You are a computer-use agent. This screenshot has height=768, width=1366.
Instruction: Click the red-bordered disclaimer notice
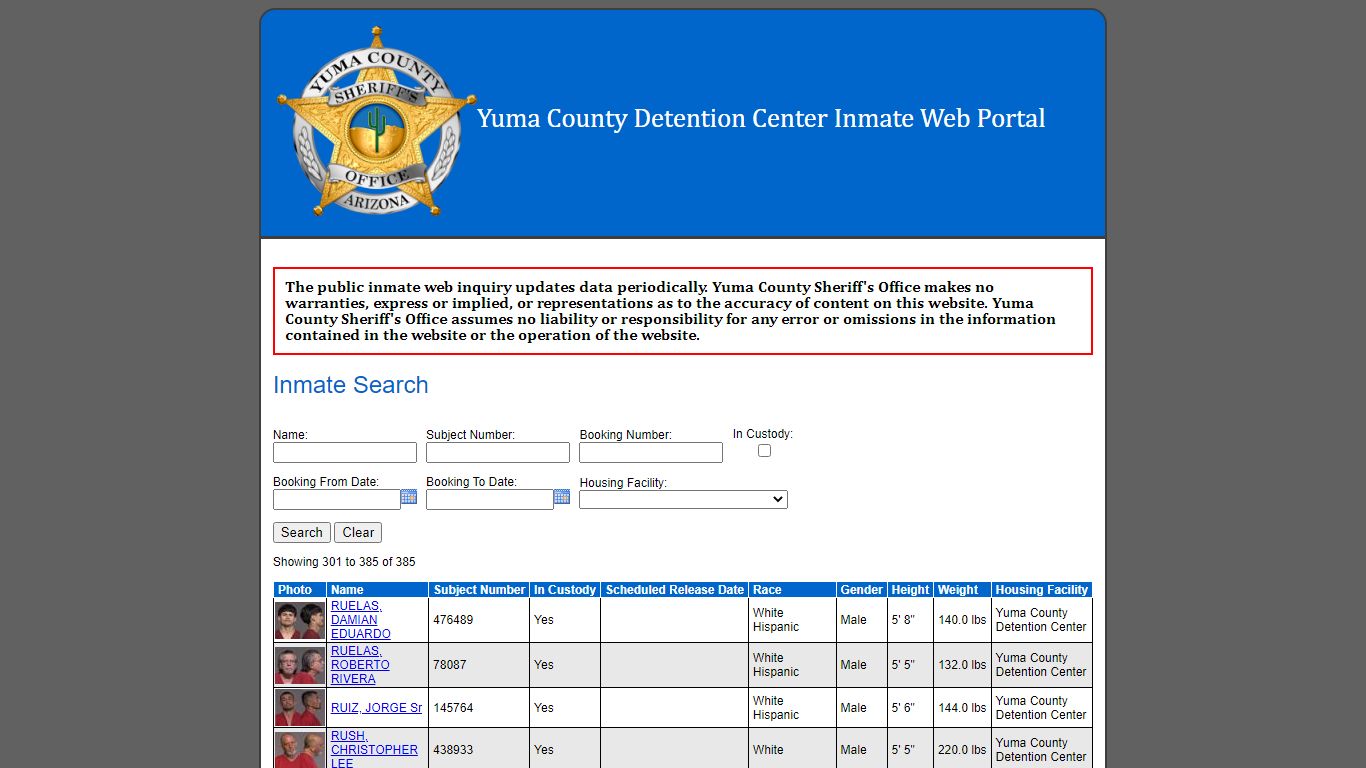coord(683,311)
